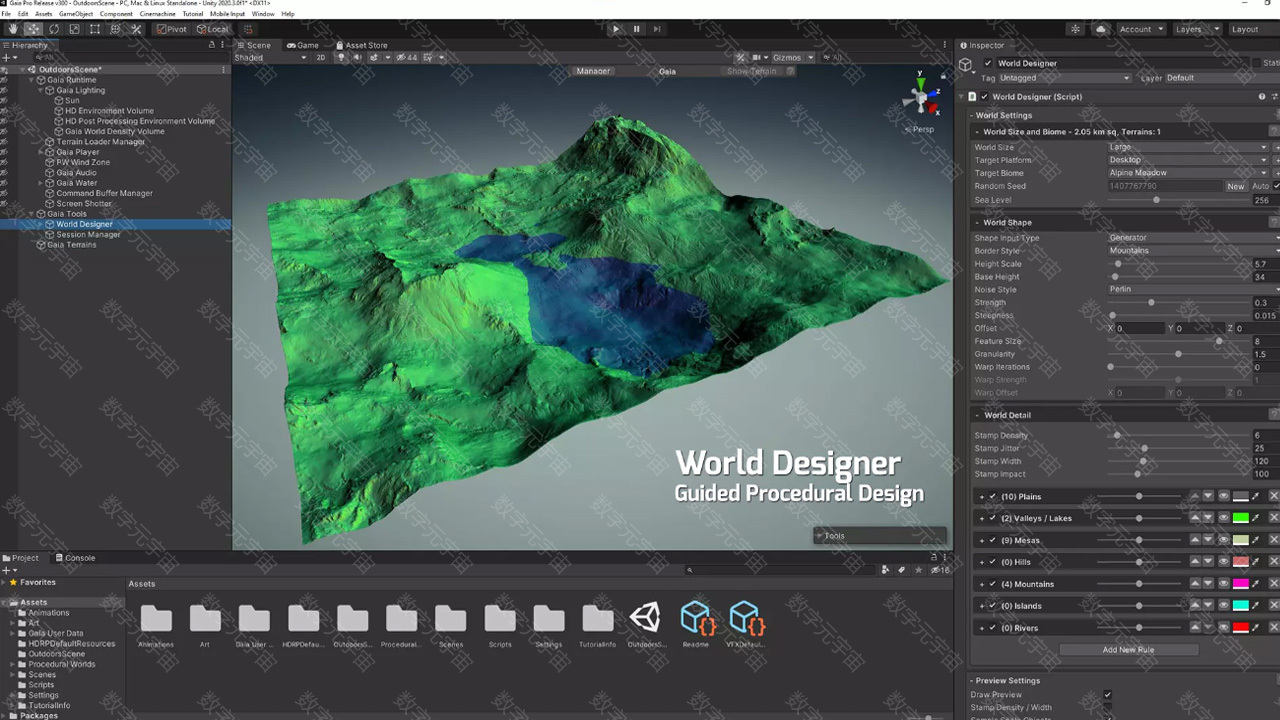Image resolution: width=1280 pixels, height=720 pixels.
Task: Toggle scene audio speaker icon
Action: (356, 58)
